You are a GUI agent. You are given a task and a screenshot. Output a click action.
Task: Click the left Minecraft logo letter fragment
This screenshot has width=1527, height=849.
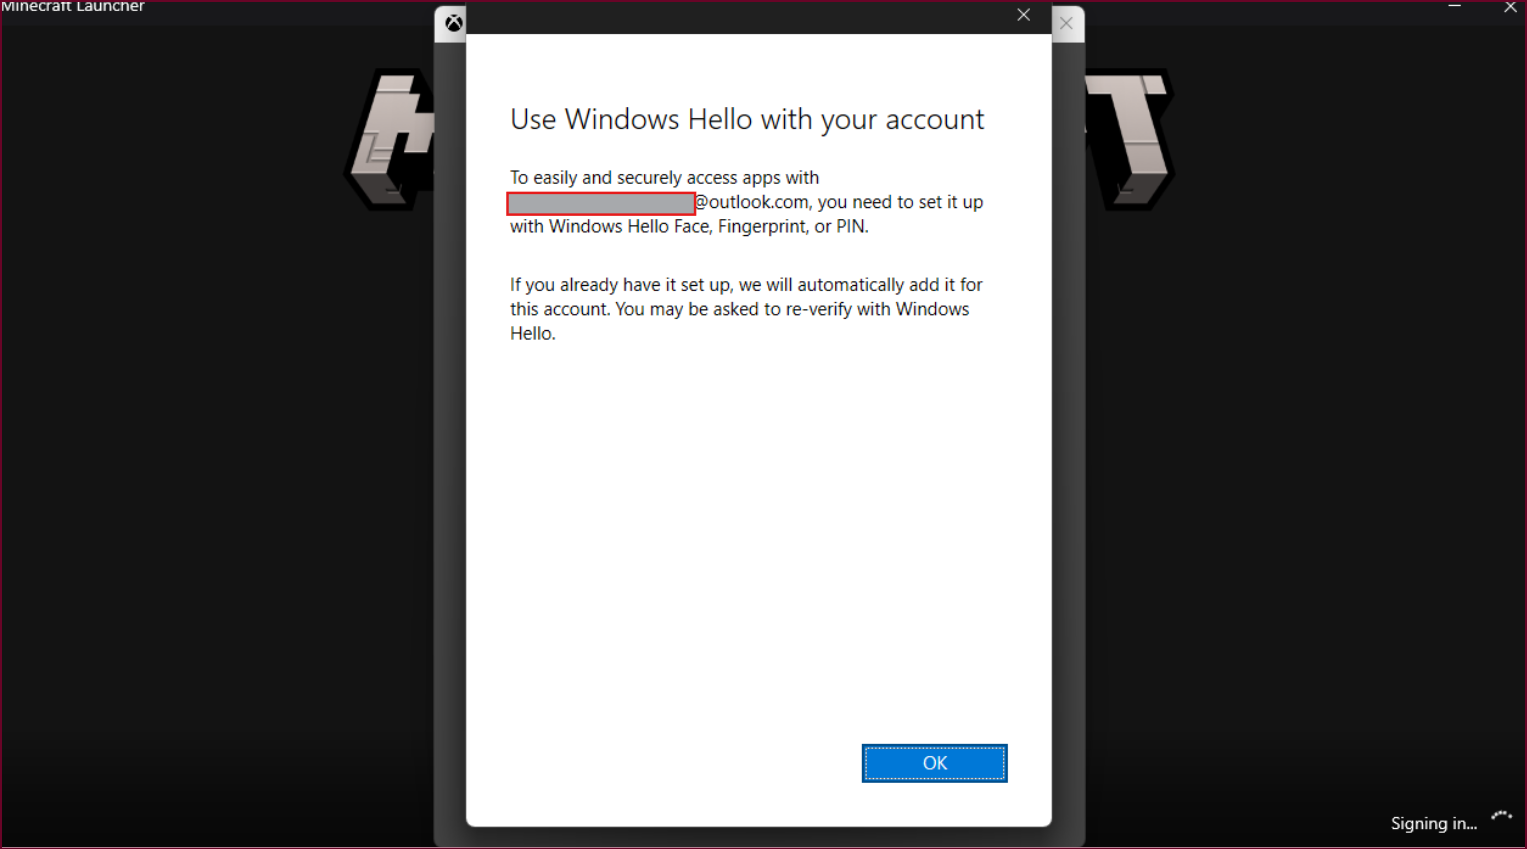(x=389, y=139)
